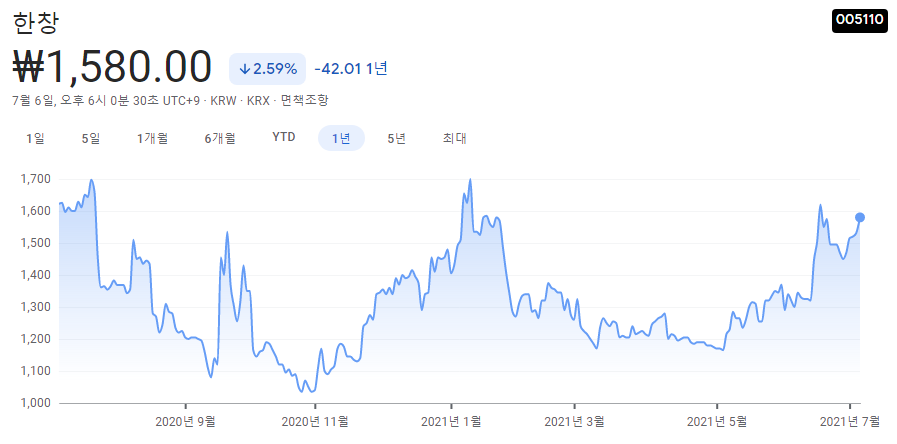Select the 1일 time range tab
Screen dimensions: 897x444
coord(35,138)
